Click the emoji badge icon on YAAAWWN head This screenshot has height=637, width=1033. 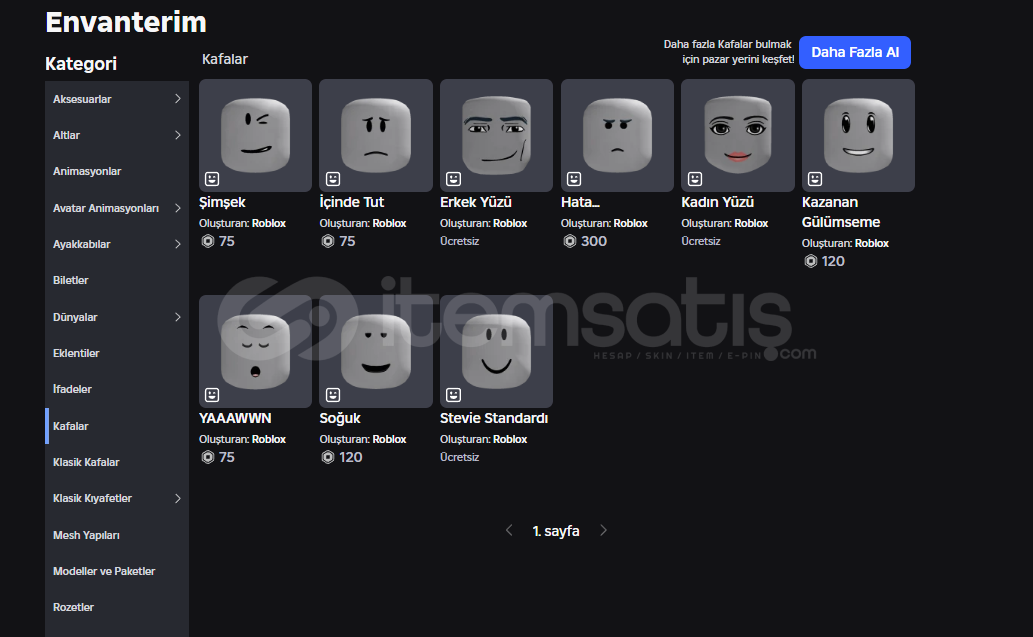coord(211,395)
